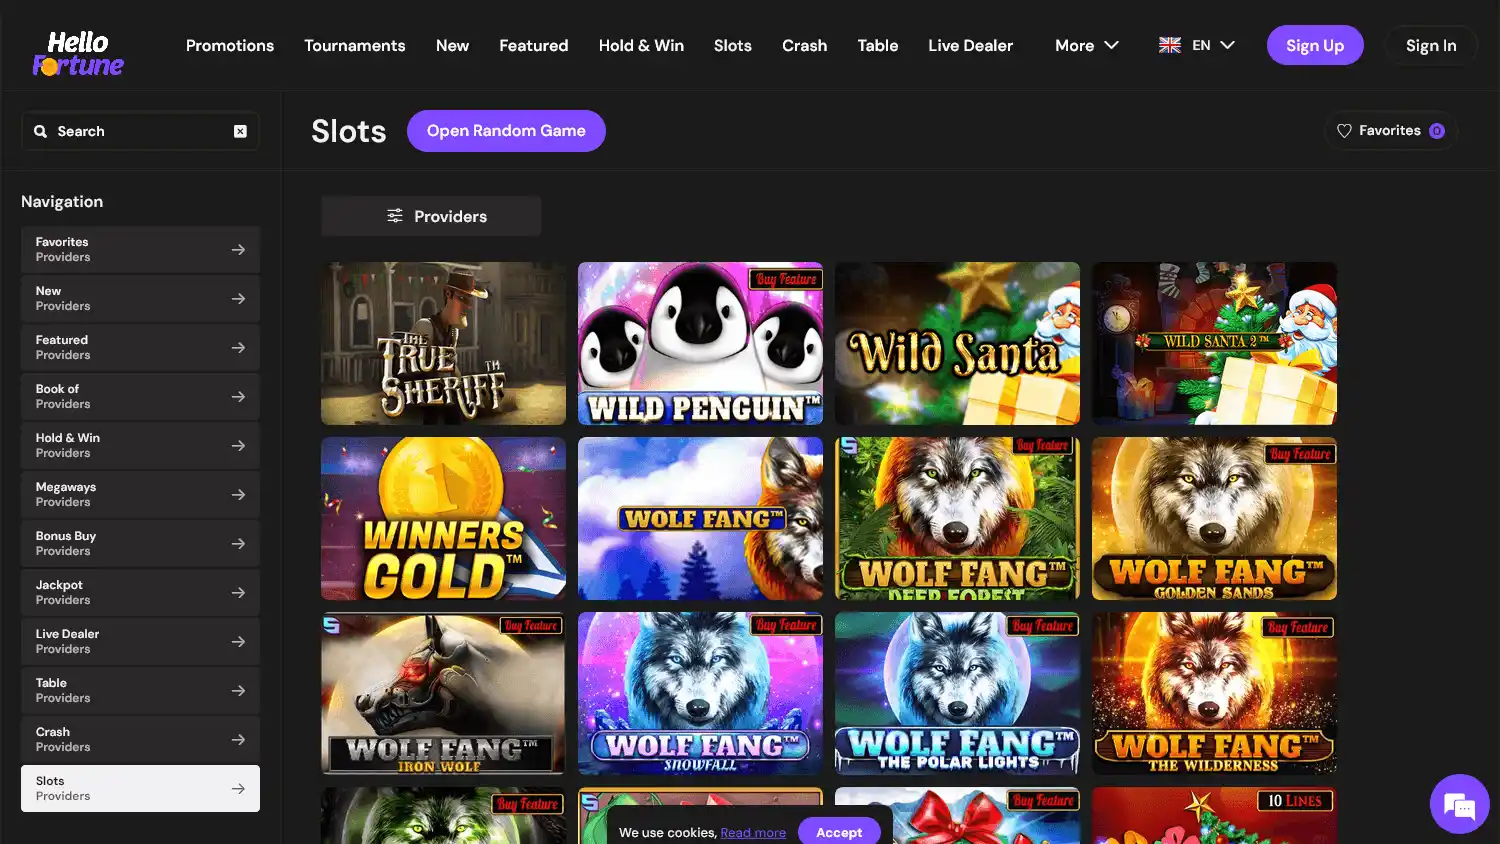Accept the cookies notice
1500x844 pixels.
click(839, 832)
